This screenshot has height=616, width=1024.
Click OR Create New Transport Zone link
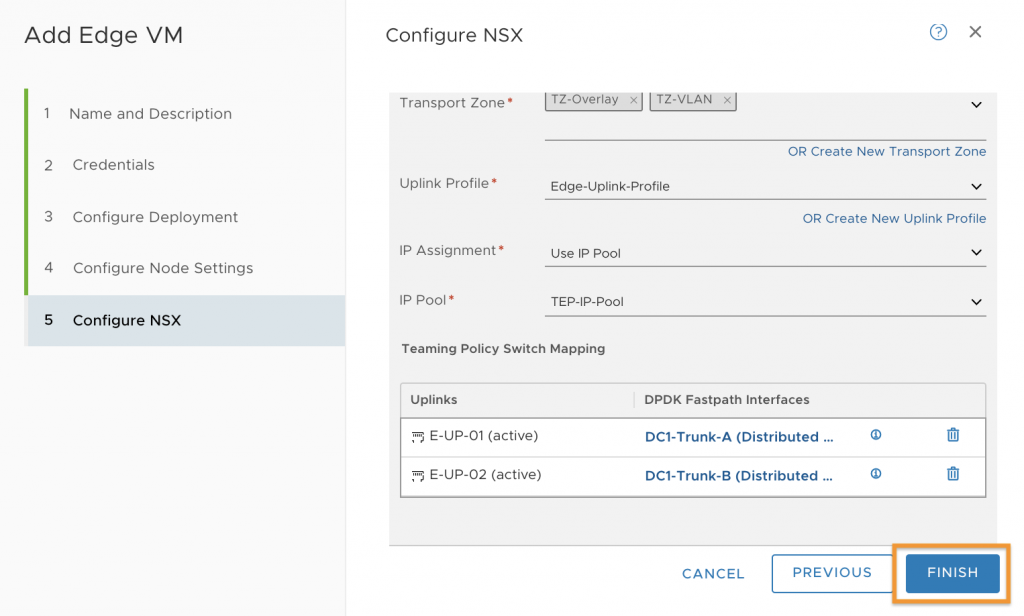(886, 152)
